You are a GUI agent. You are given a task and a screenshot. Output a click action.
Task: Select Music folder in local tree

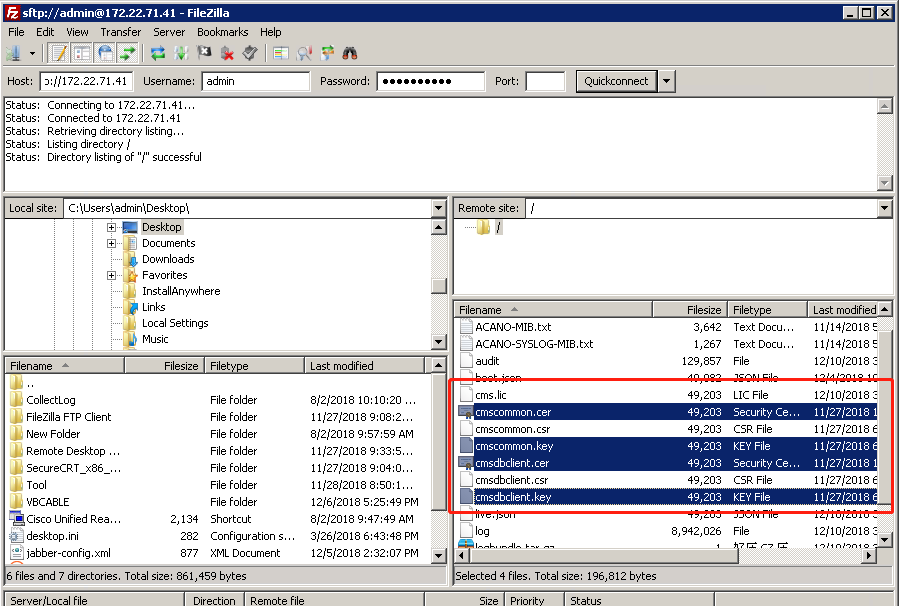click(155, 339)
